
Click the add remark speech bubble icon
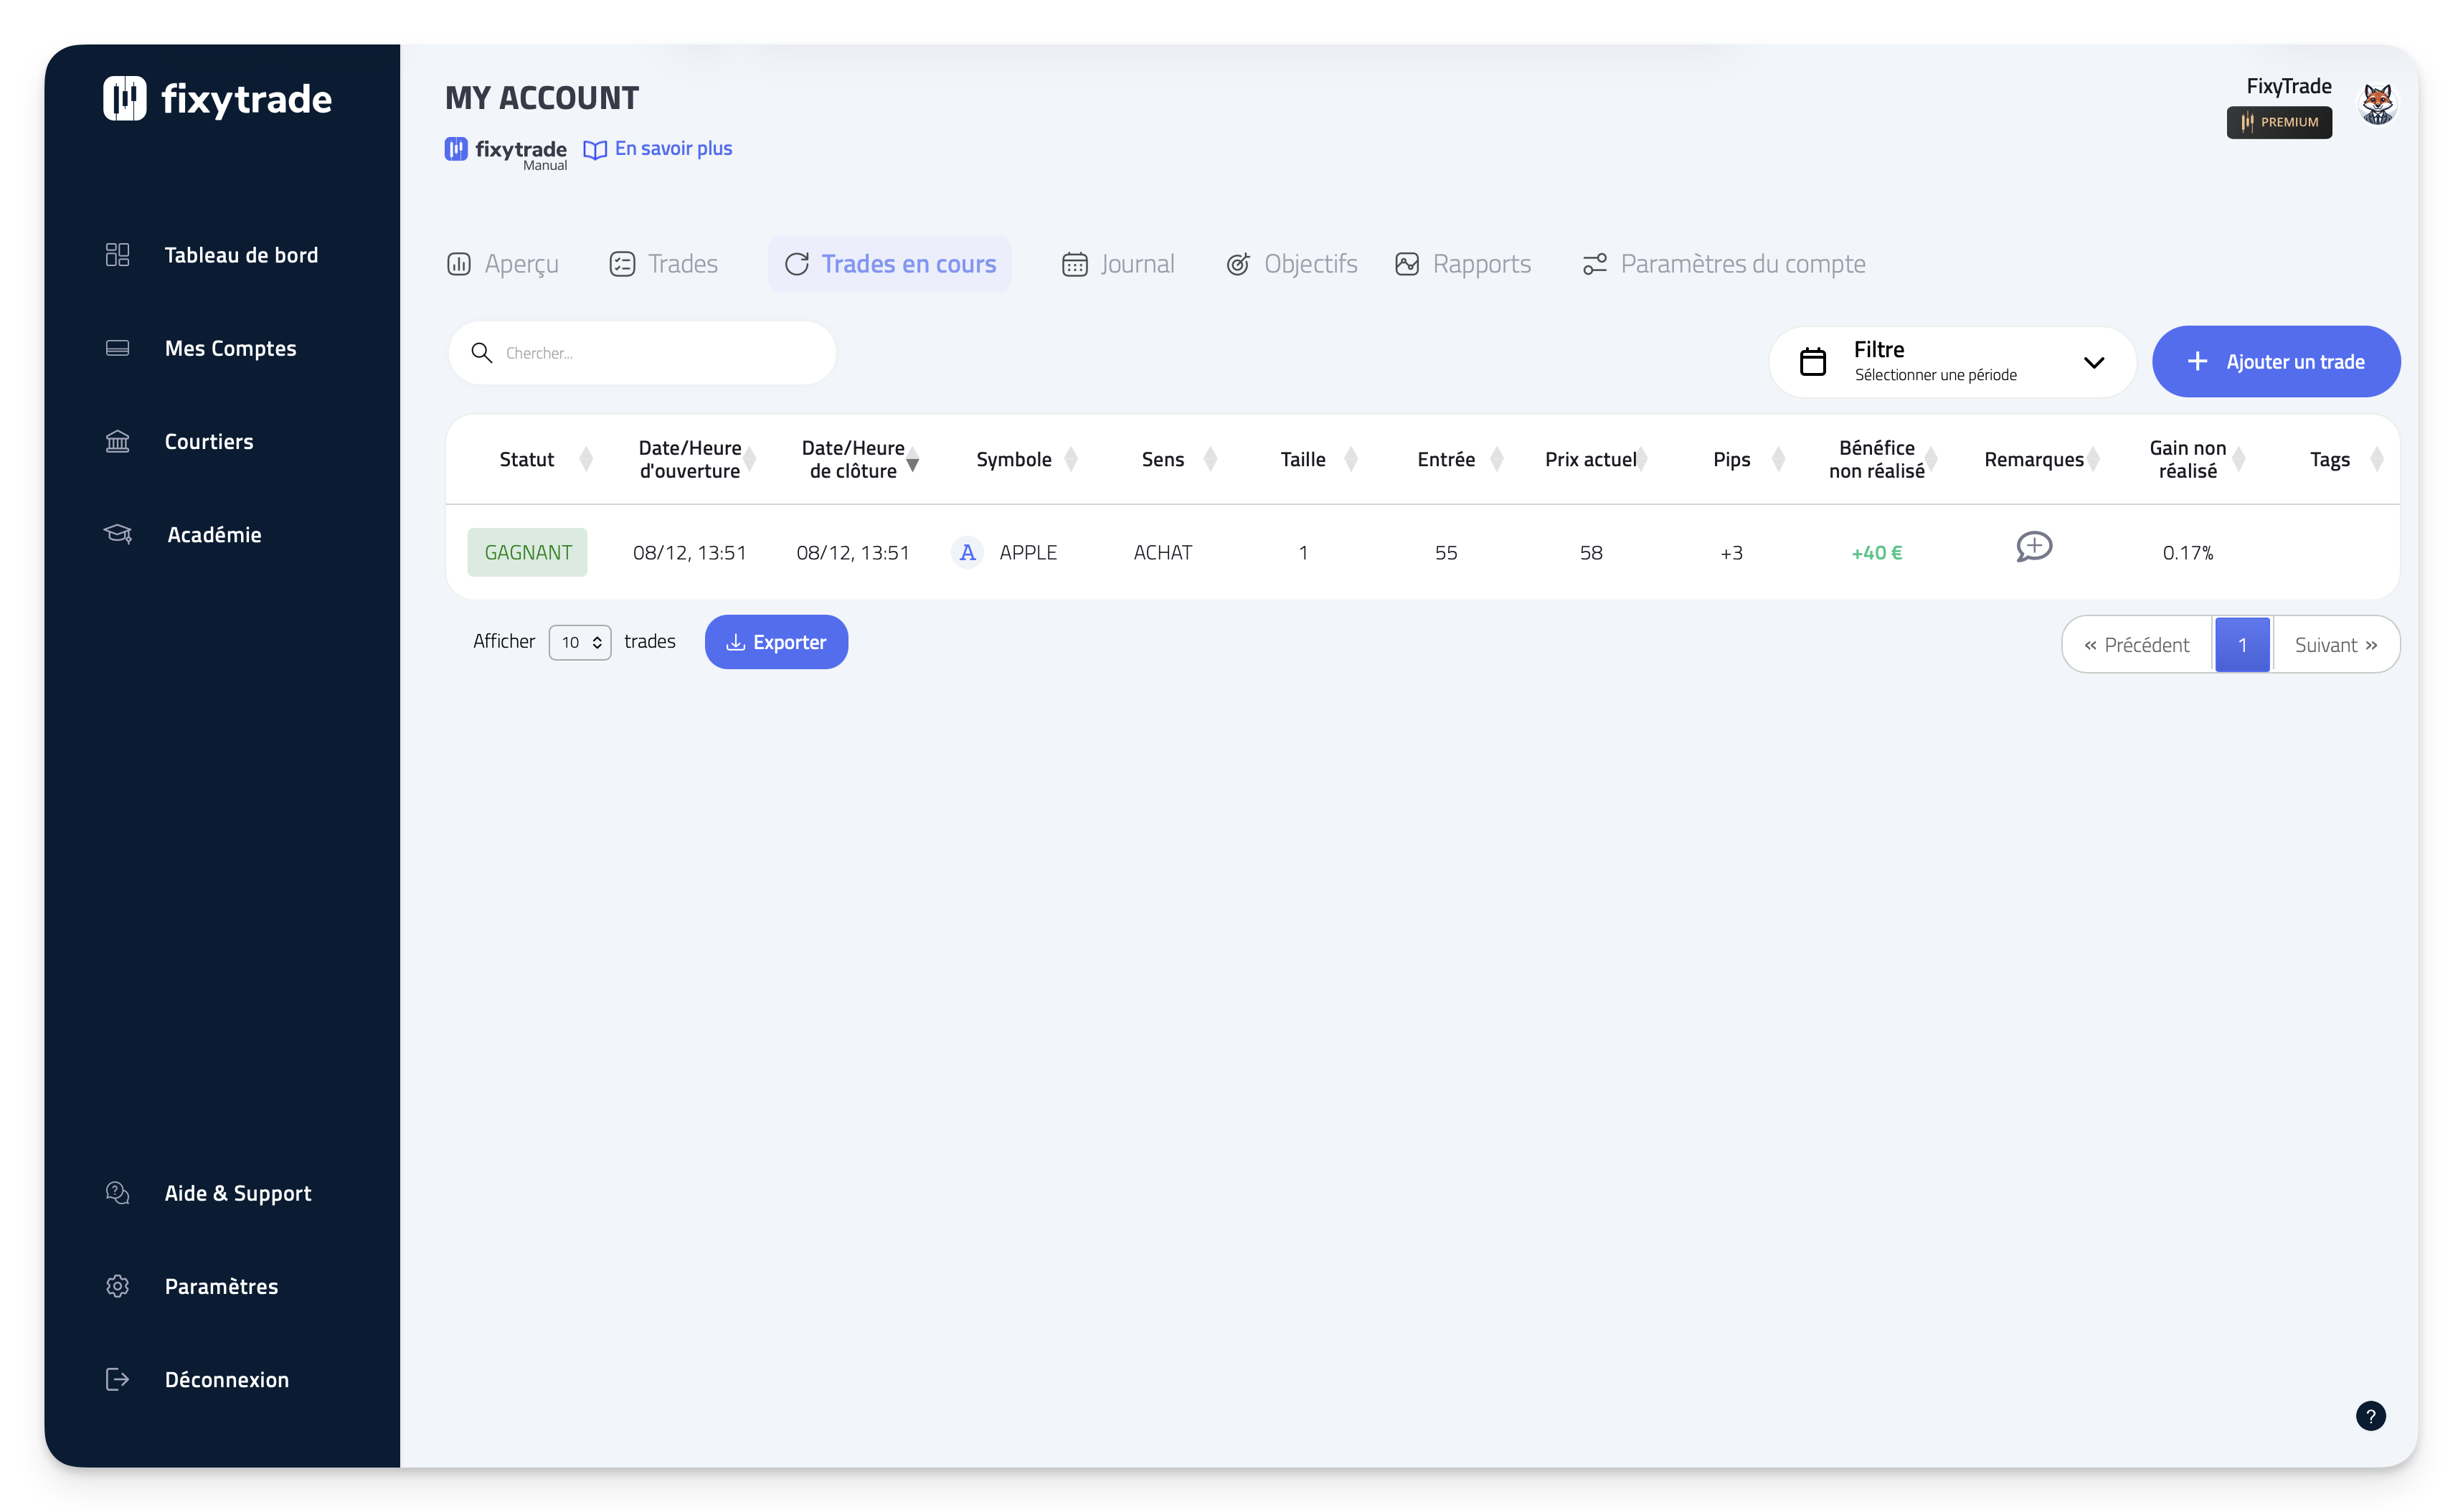(2033, 547)
